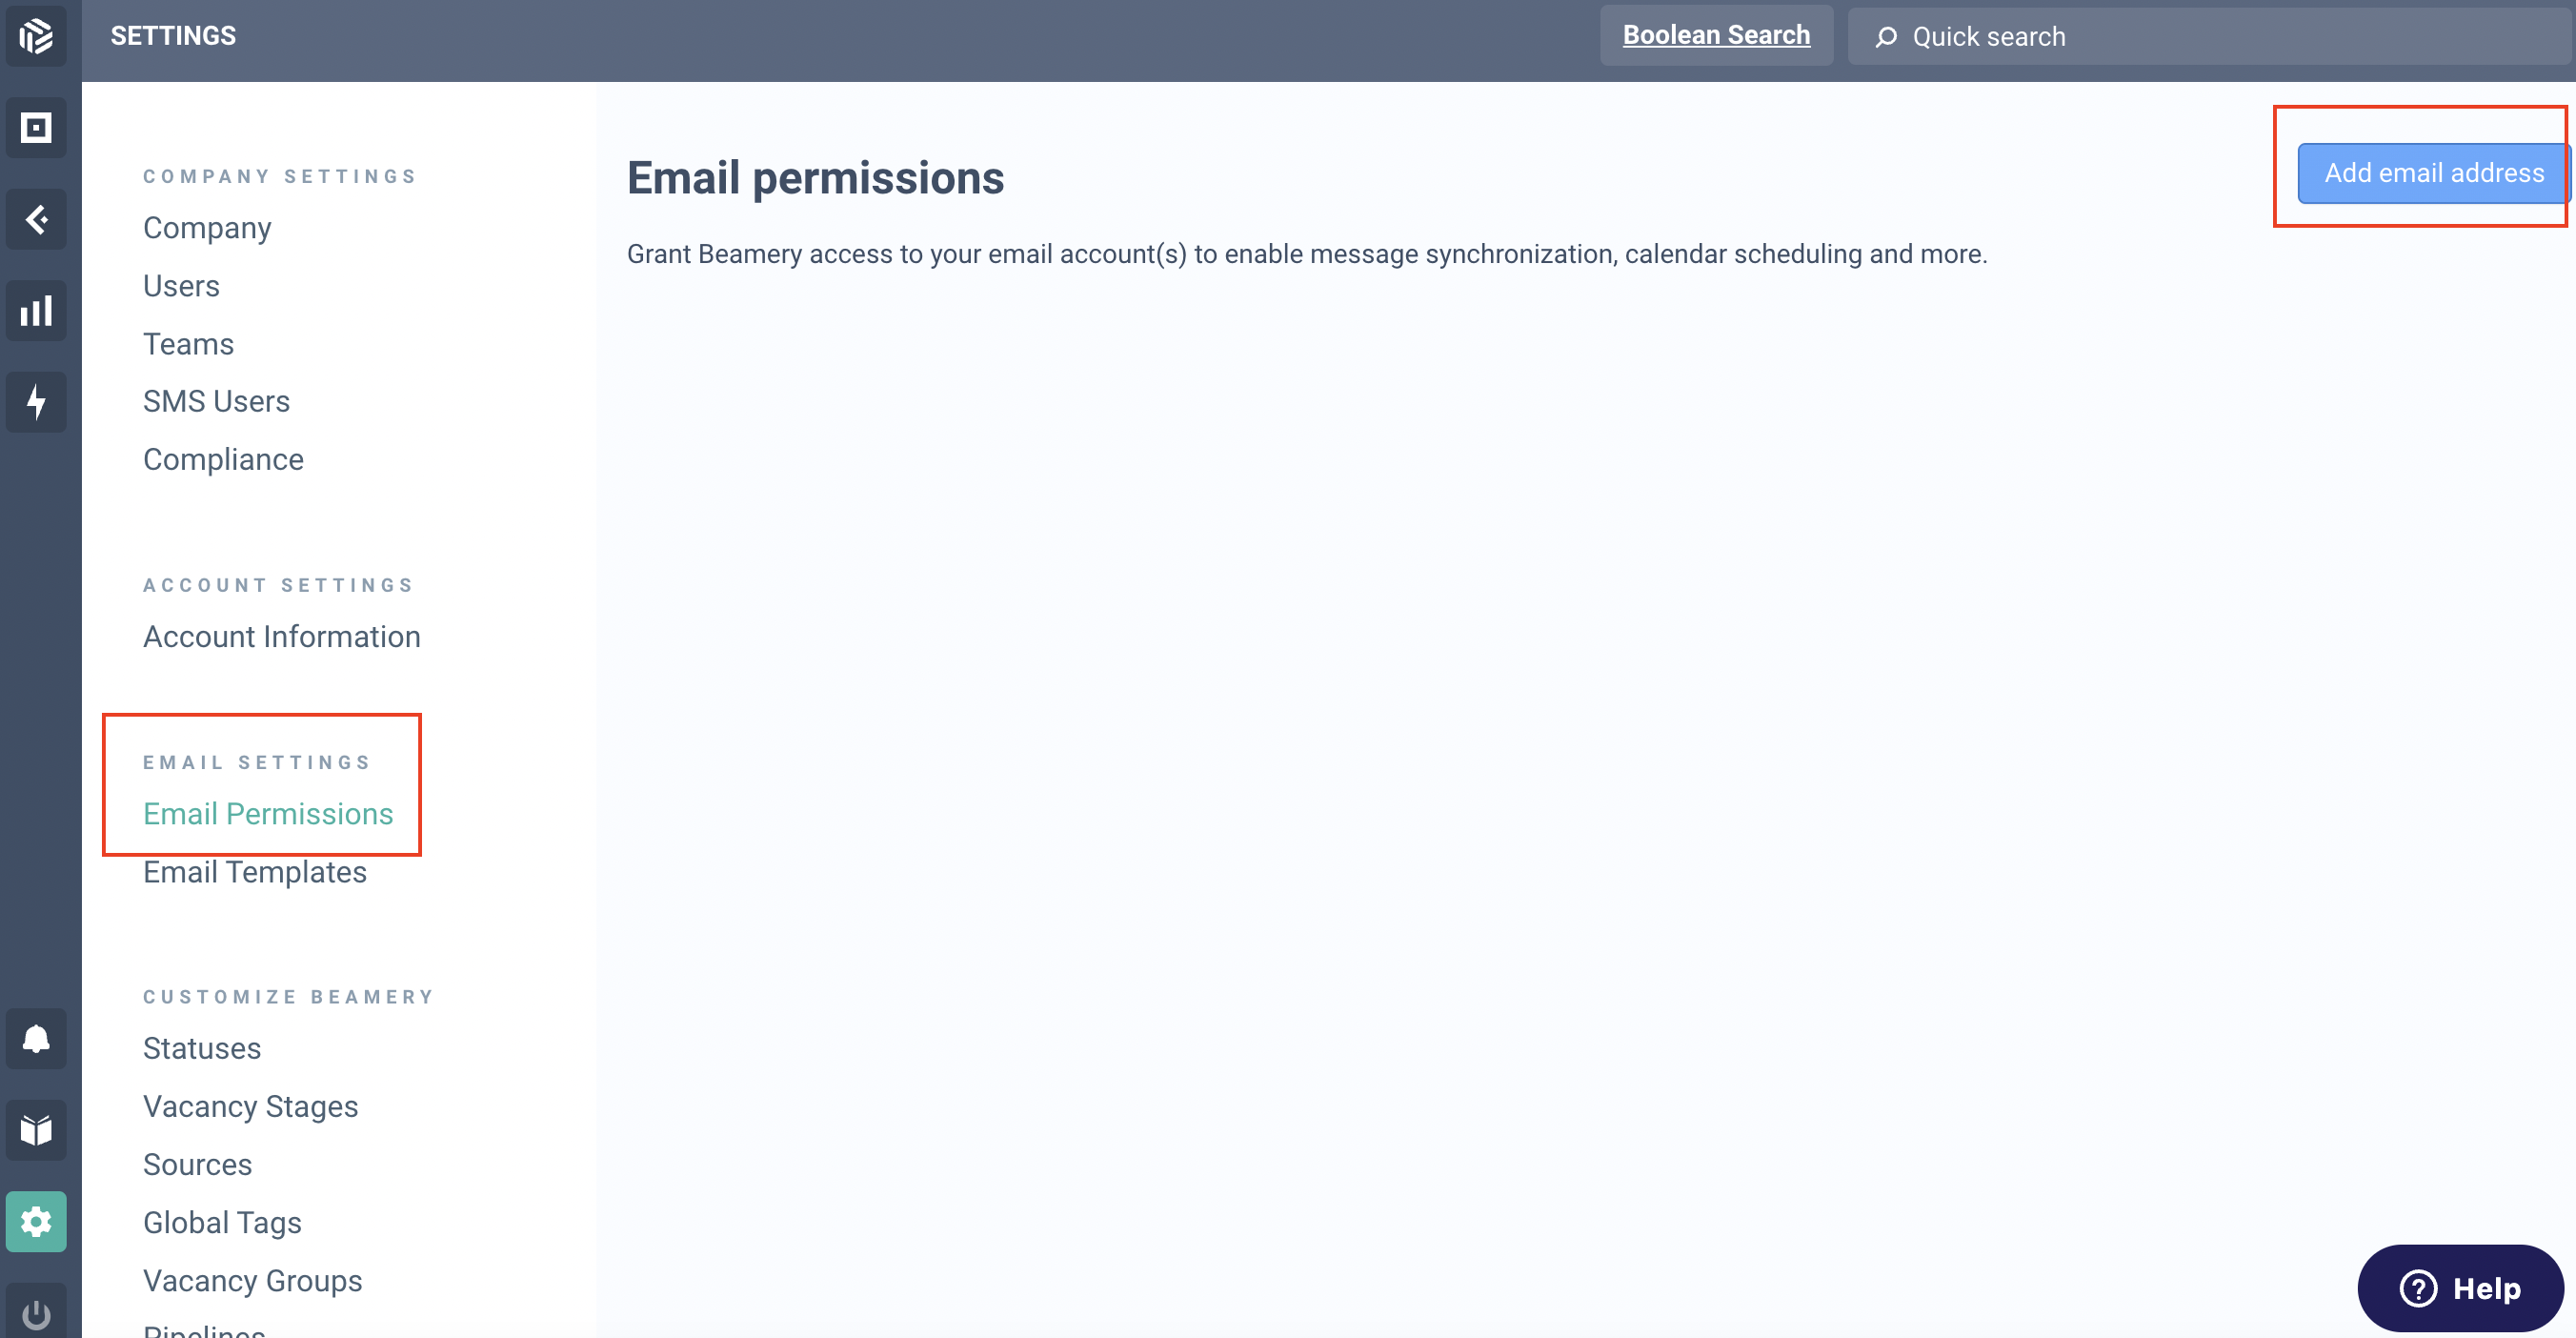This screenshot has width=2576, height=1338.
Task: Click the Beamery logo icon top-left
Action: (x=37, y=36)
